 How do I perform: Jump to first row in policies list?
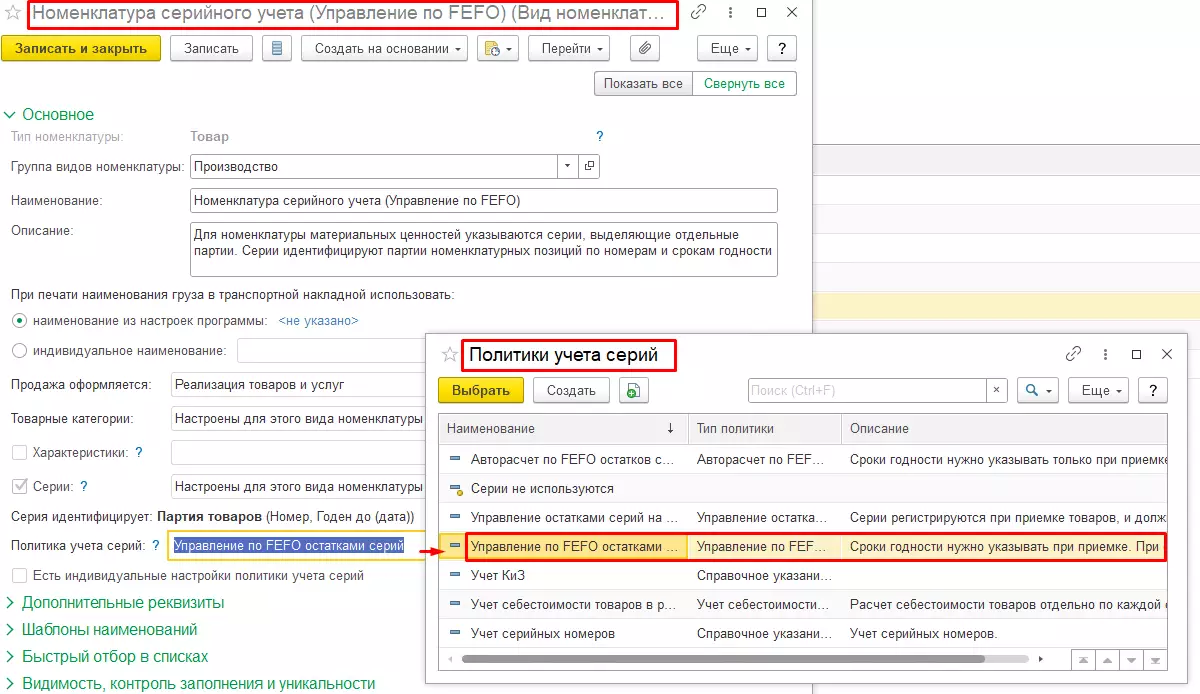click(1082, 660)
